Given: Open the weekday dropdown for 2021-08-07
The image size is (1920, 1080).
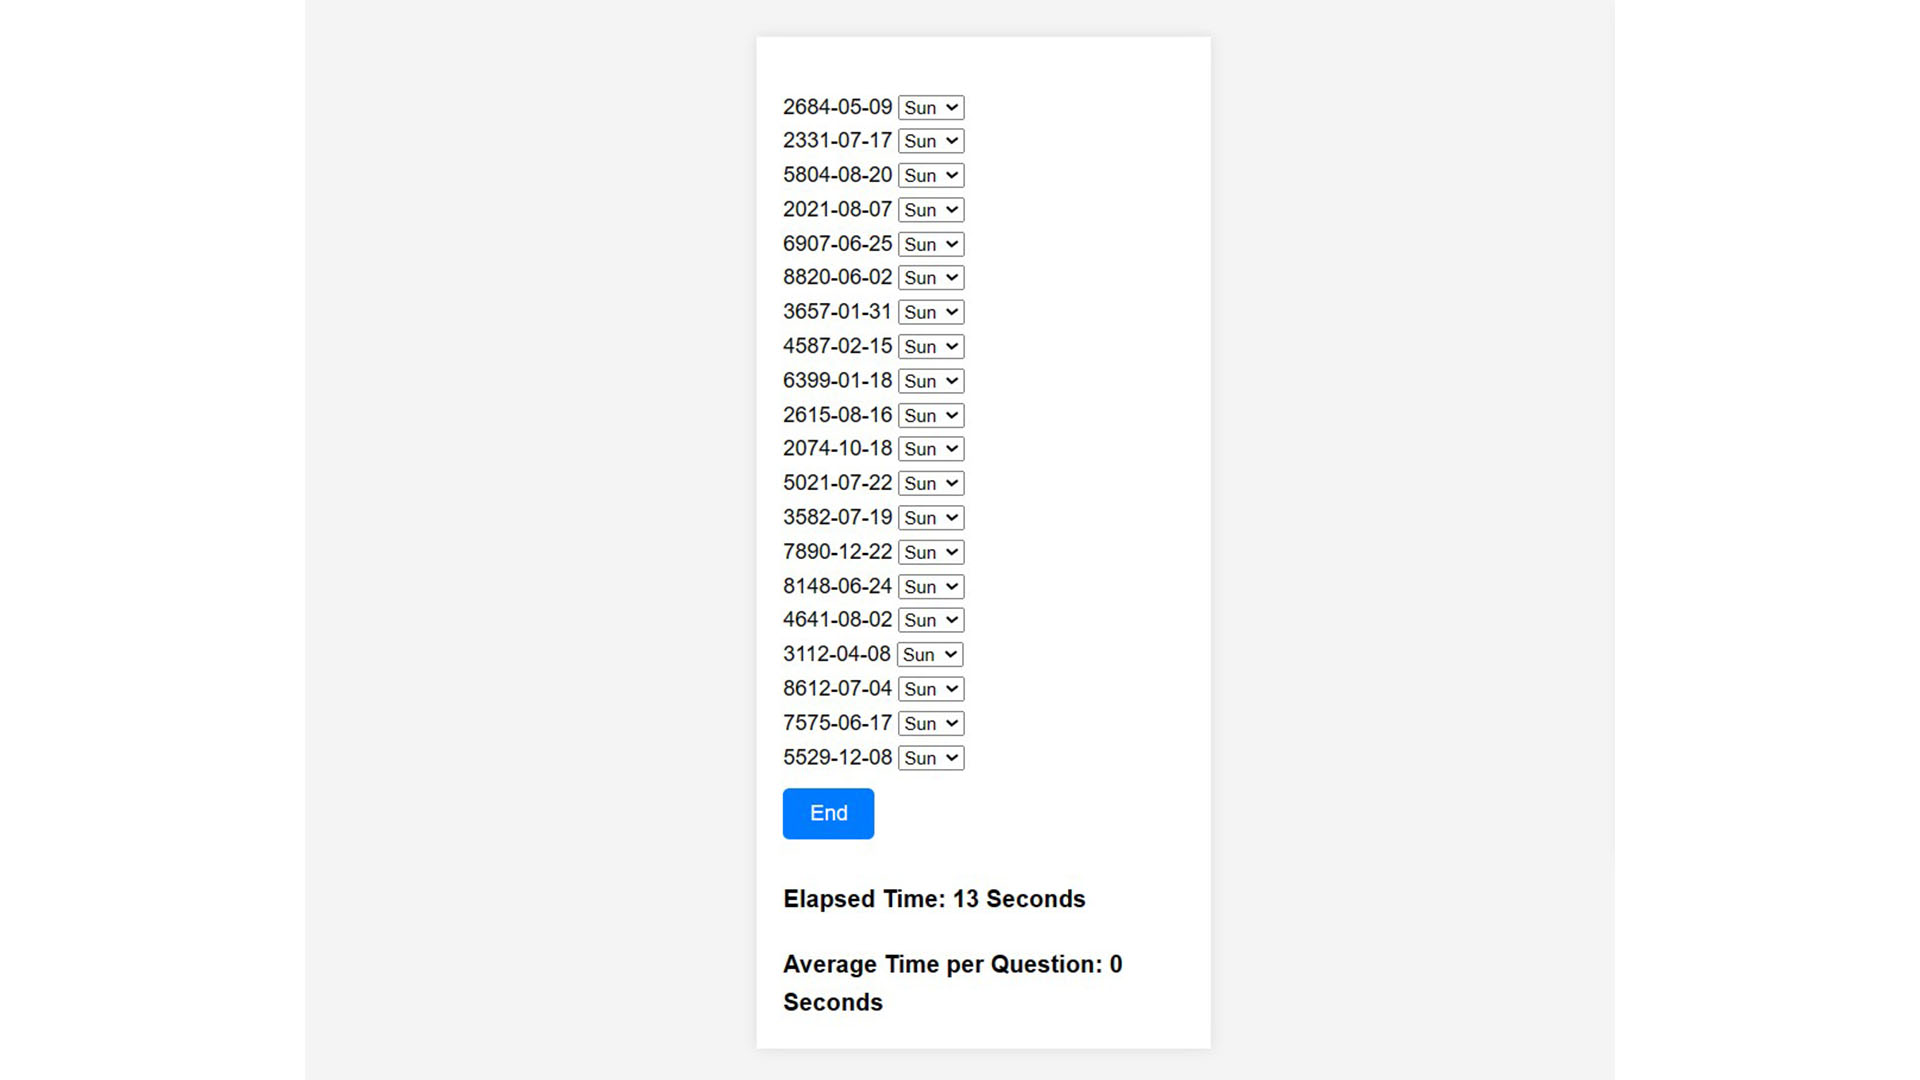Looking at the screenshot, I should tap(930, 210).
